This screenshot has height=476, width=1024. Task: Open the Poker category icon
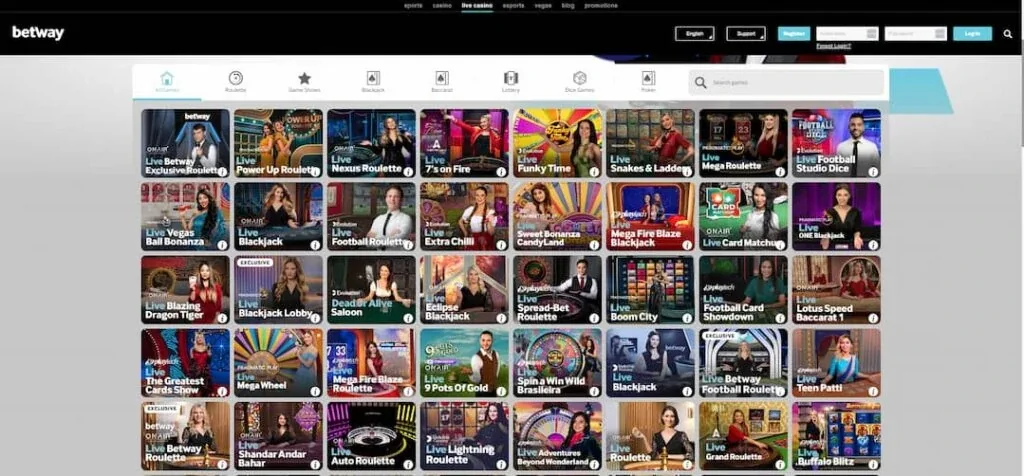(648, 79)
